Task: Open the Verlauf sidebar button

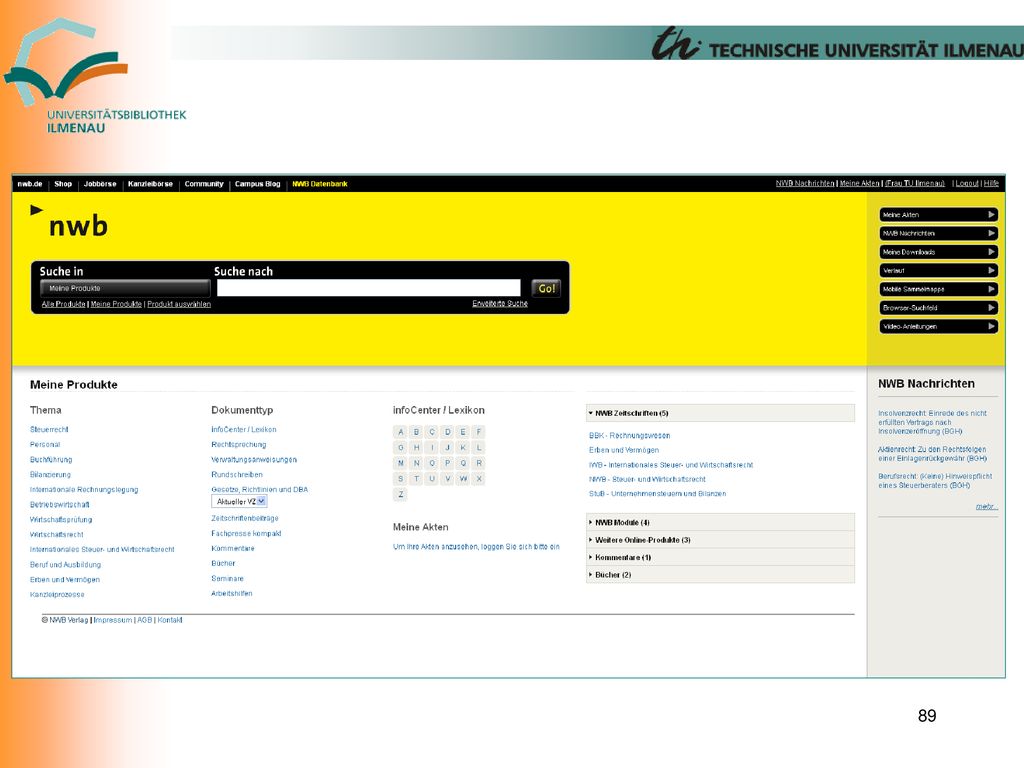Action: pyautogui.click(x=938, y=270)
